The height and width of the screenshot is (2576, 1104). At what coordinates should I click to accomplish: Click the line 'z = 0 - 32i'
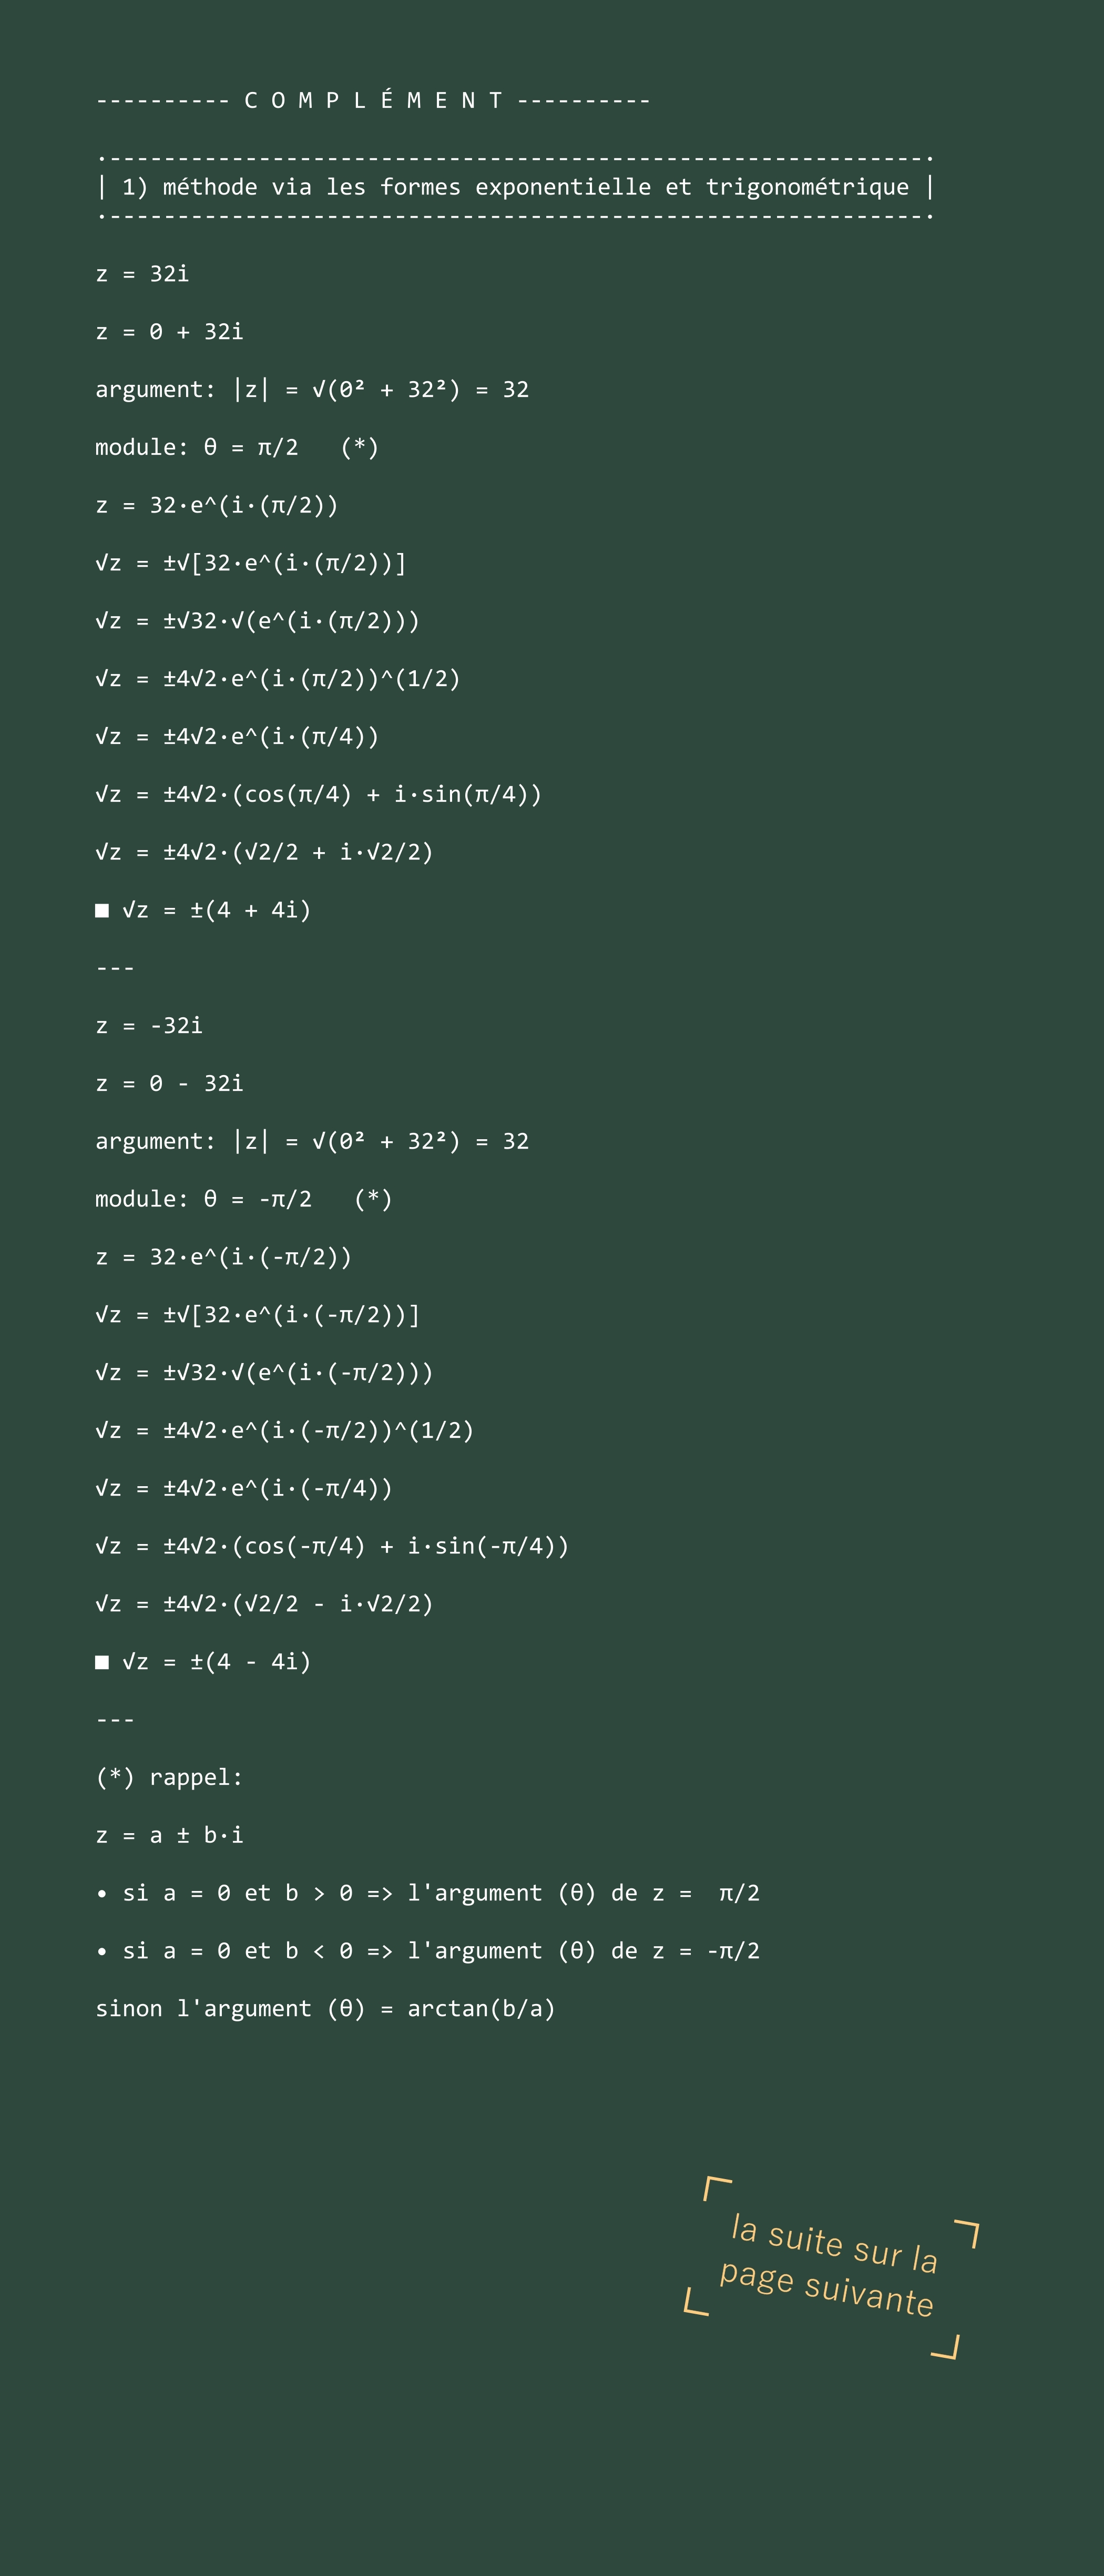coord(169,1084)
